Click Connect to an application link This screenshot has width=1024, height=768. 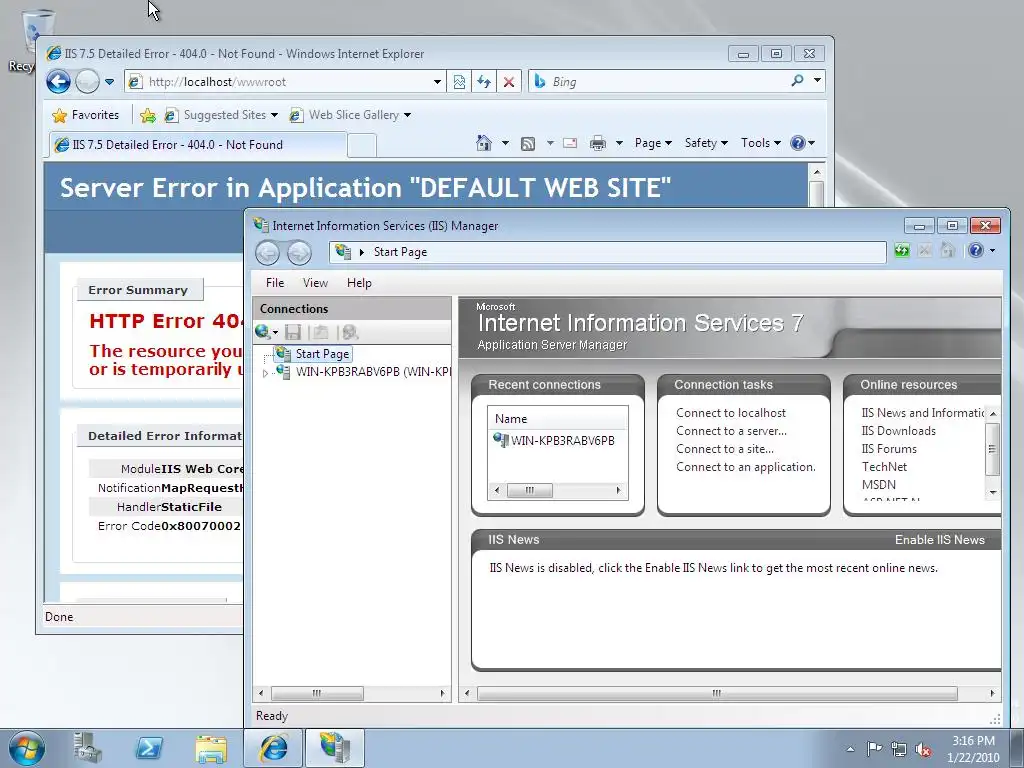pyautogui.click(x=746, y=467)
